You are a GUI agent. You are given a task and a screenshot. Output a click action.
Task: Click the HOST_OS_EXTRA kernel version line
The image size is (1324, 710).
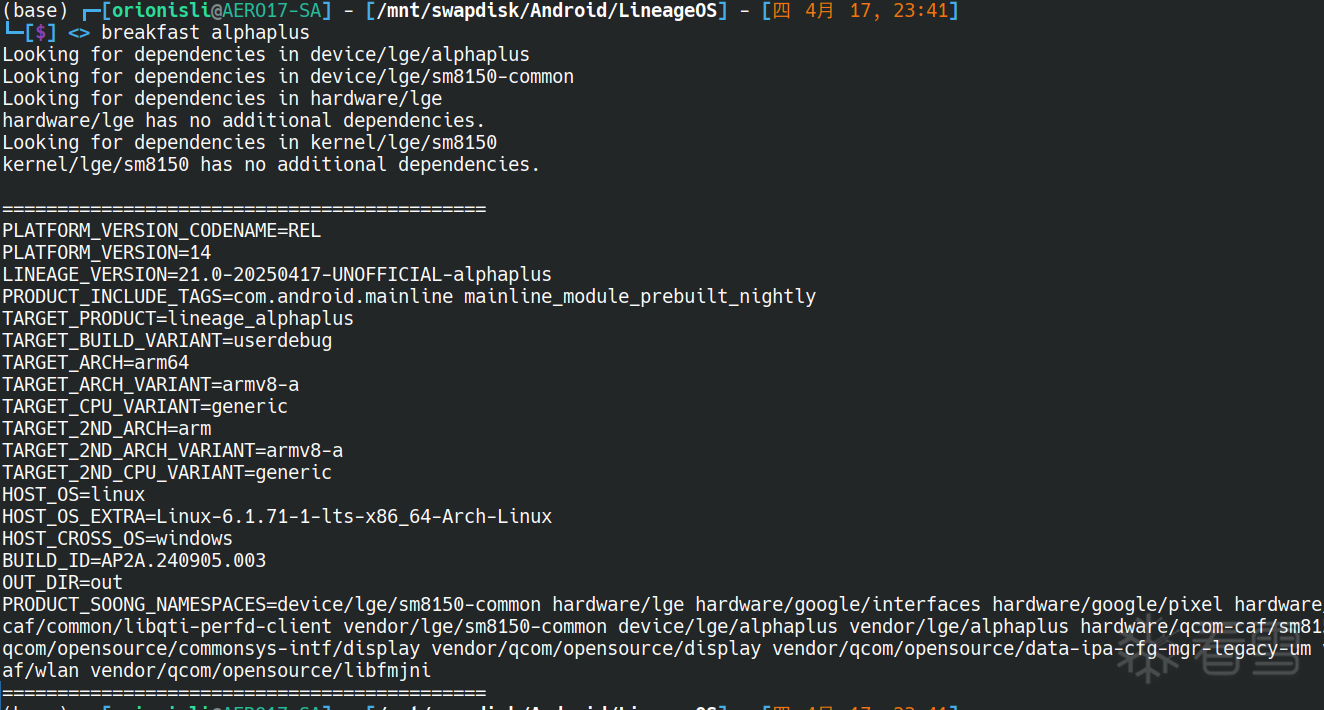pyautogui.click(x=276, y=517)
